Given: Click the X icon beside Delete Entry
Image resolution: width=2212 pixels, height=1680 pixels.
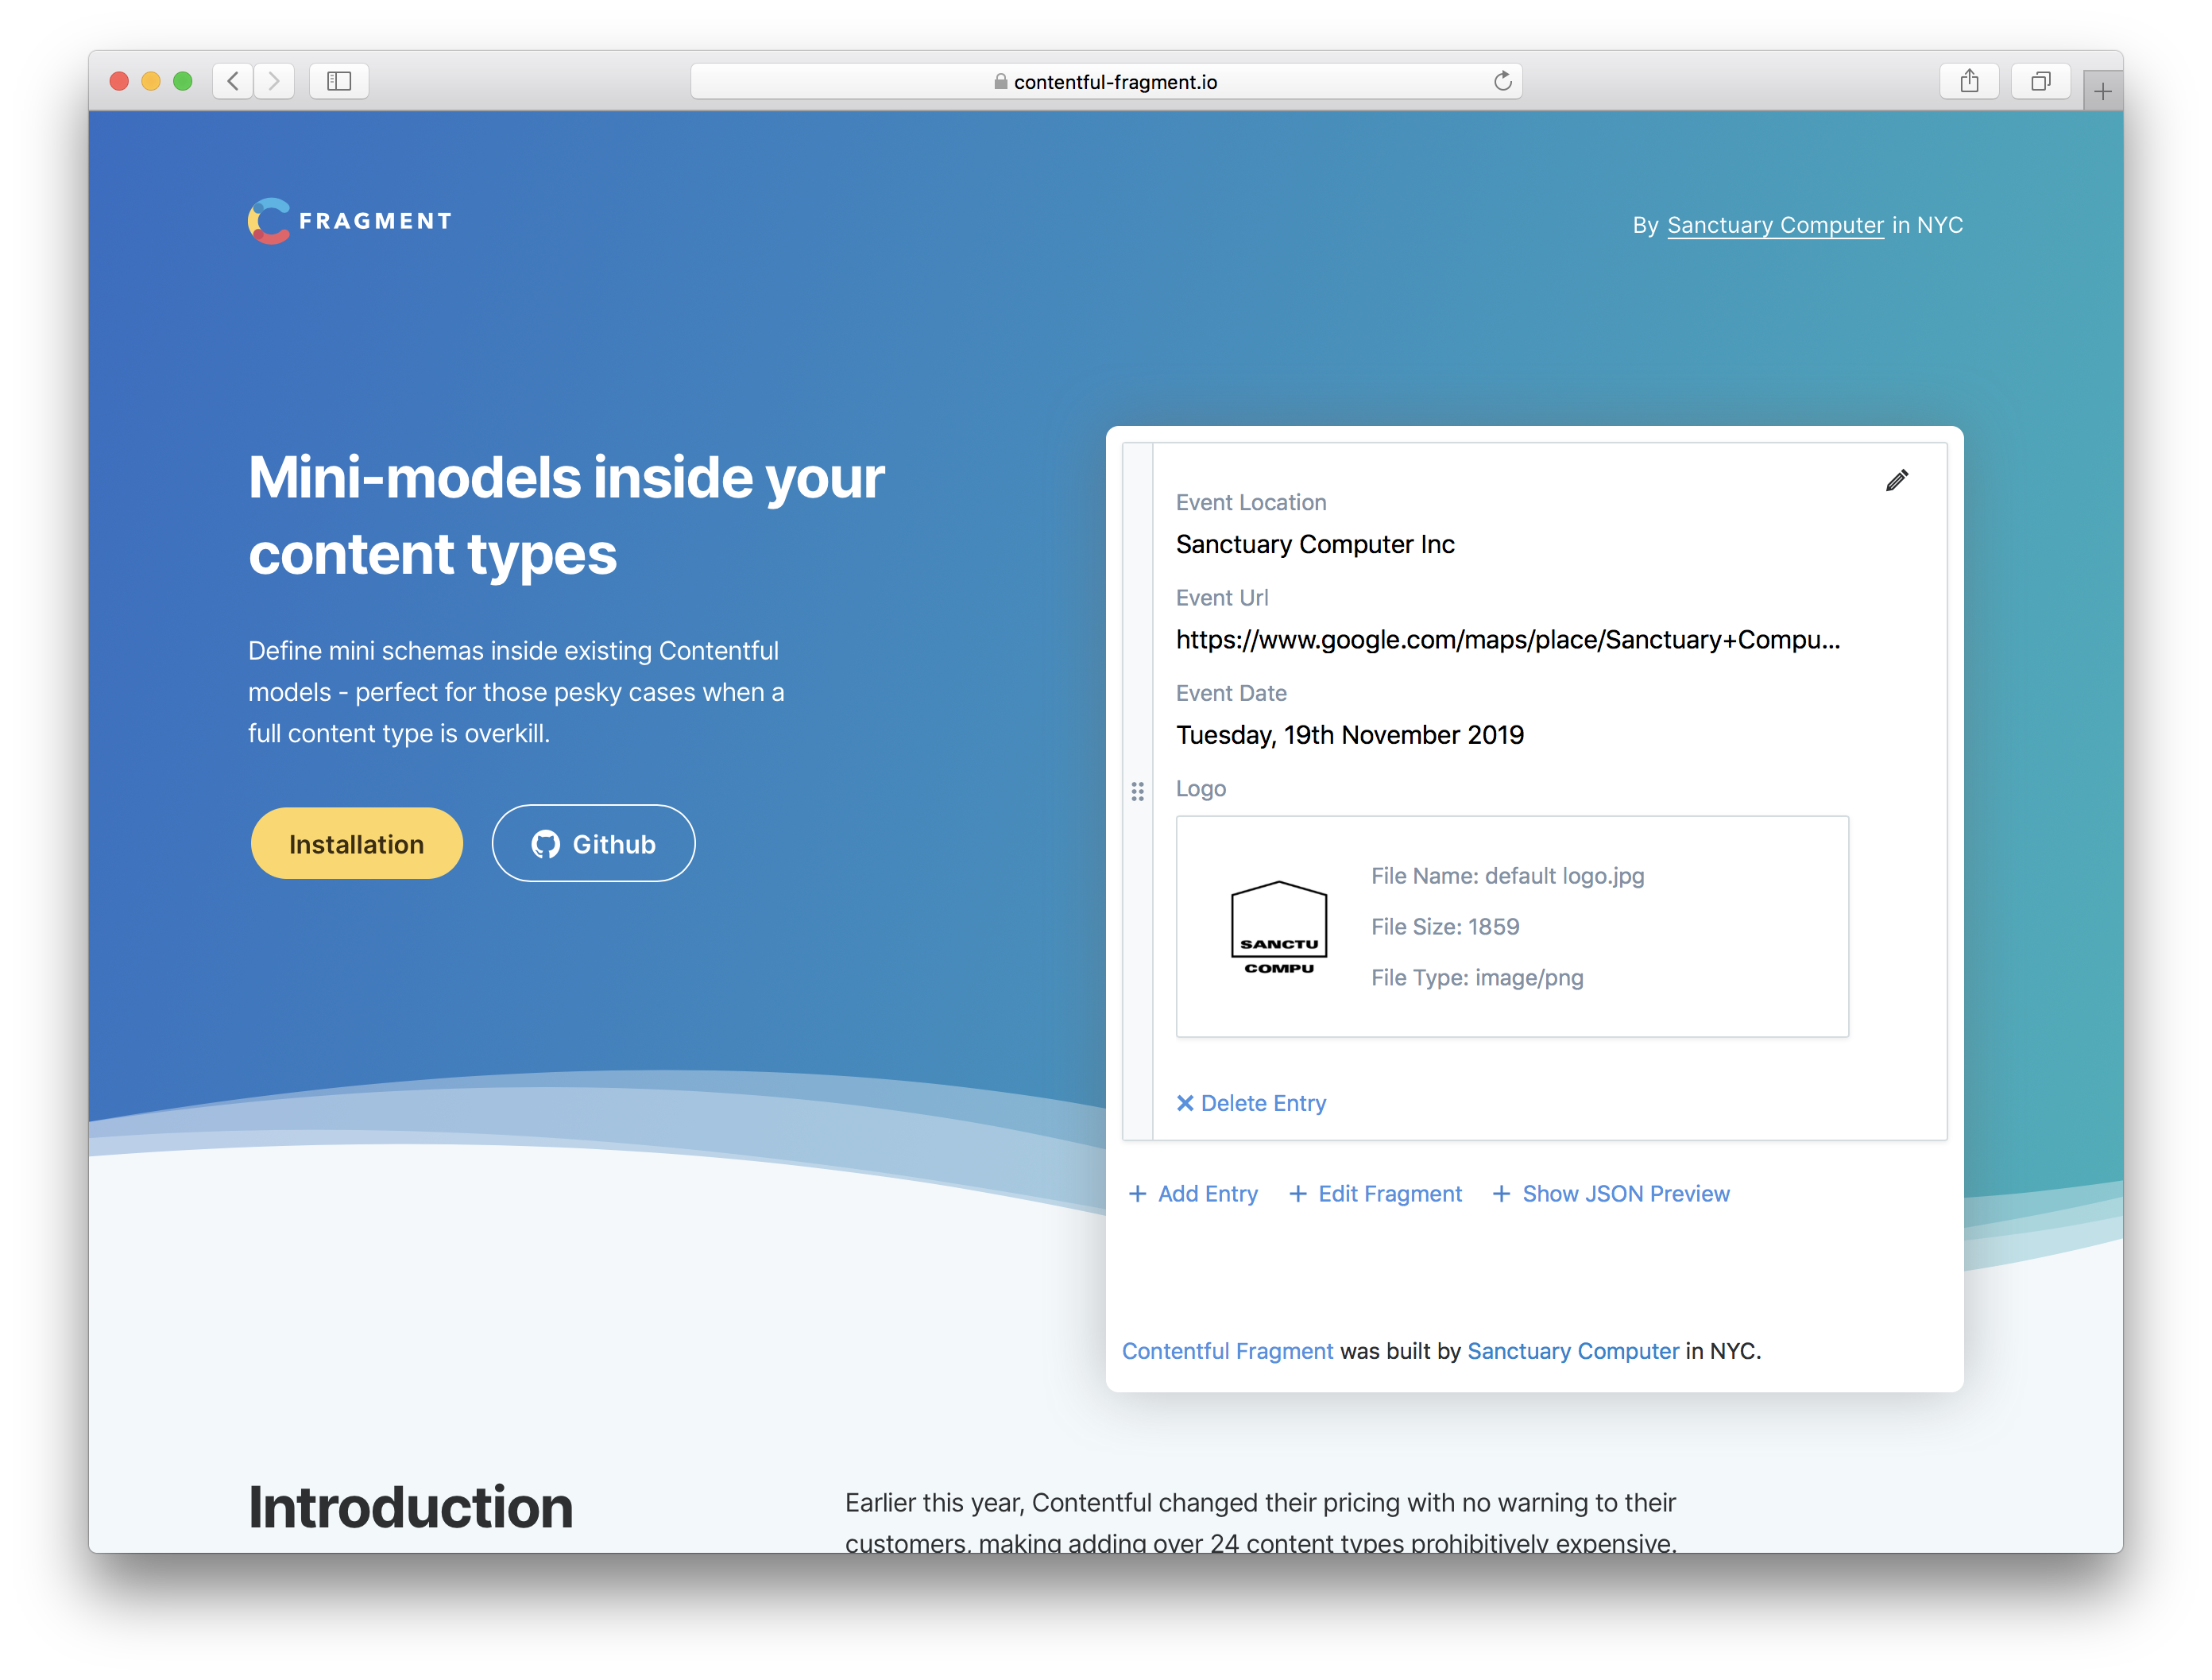Looking at the screenshot, I should pos(1185,1102).
